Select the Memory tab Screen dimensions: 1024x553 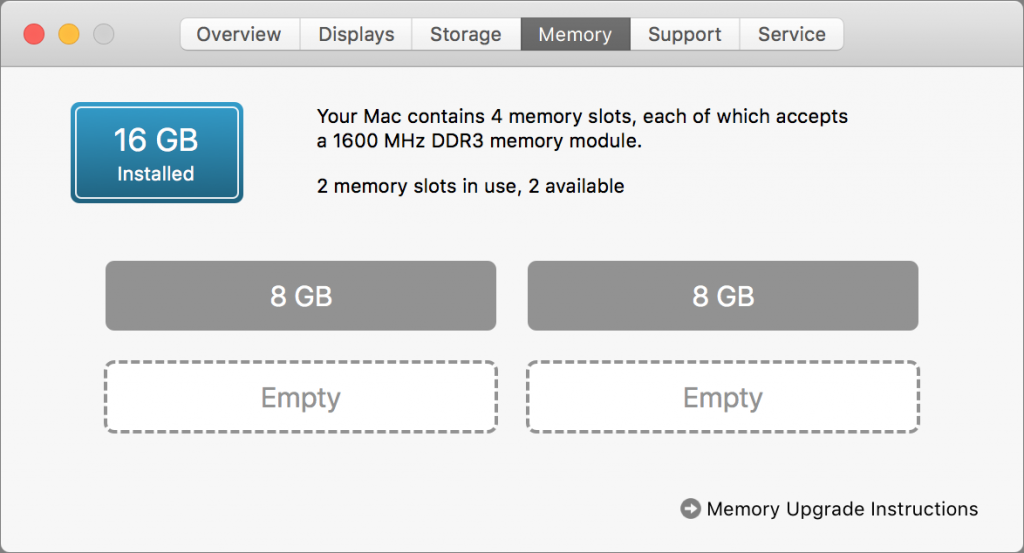575,34
